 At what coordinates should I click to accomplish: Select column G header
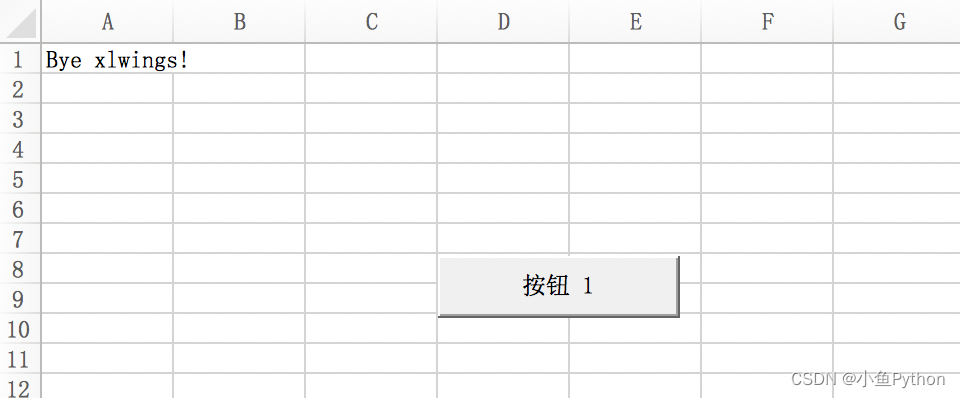pos(897,21)
